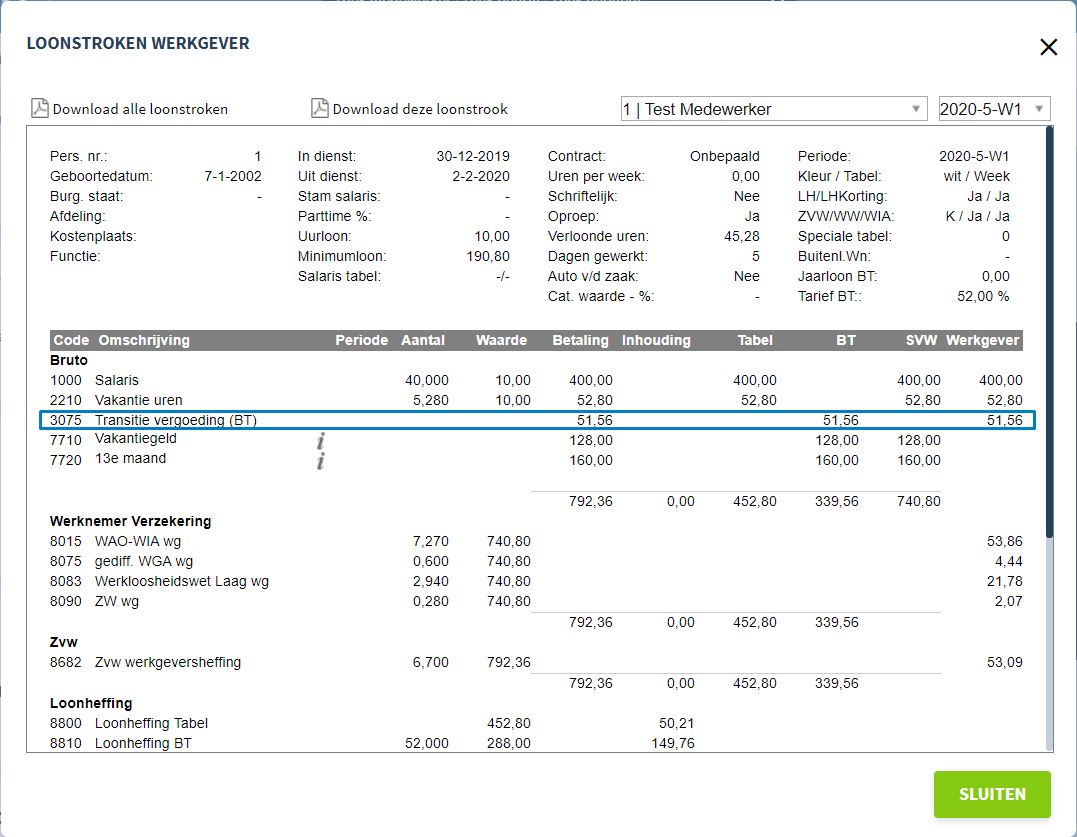The image size is (1077, 837).
Task: Close the Loonstroken Werkgever dialog via X
Action: click(1048, 47)
